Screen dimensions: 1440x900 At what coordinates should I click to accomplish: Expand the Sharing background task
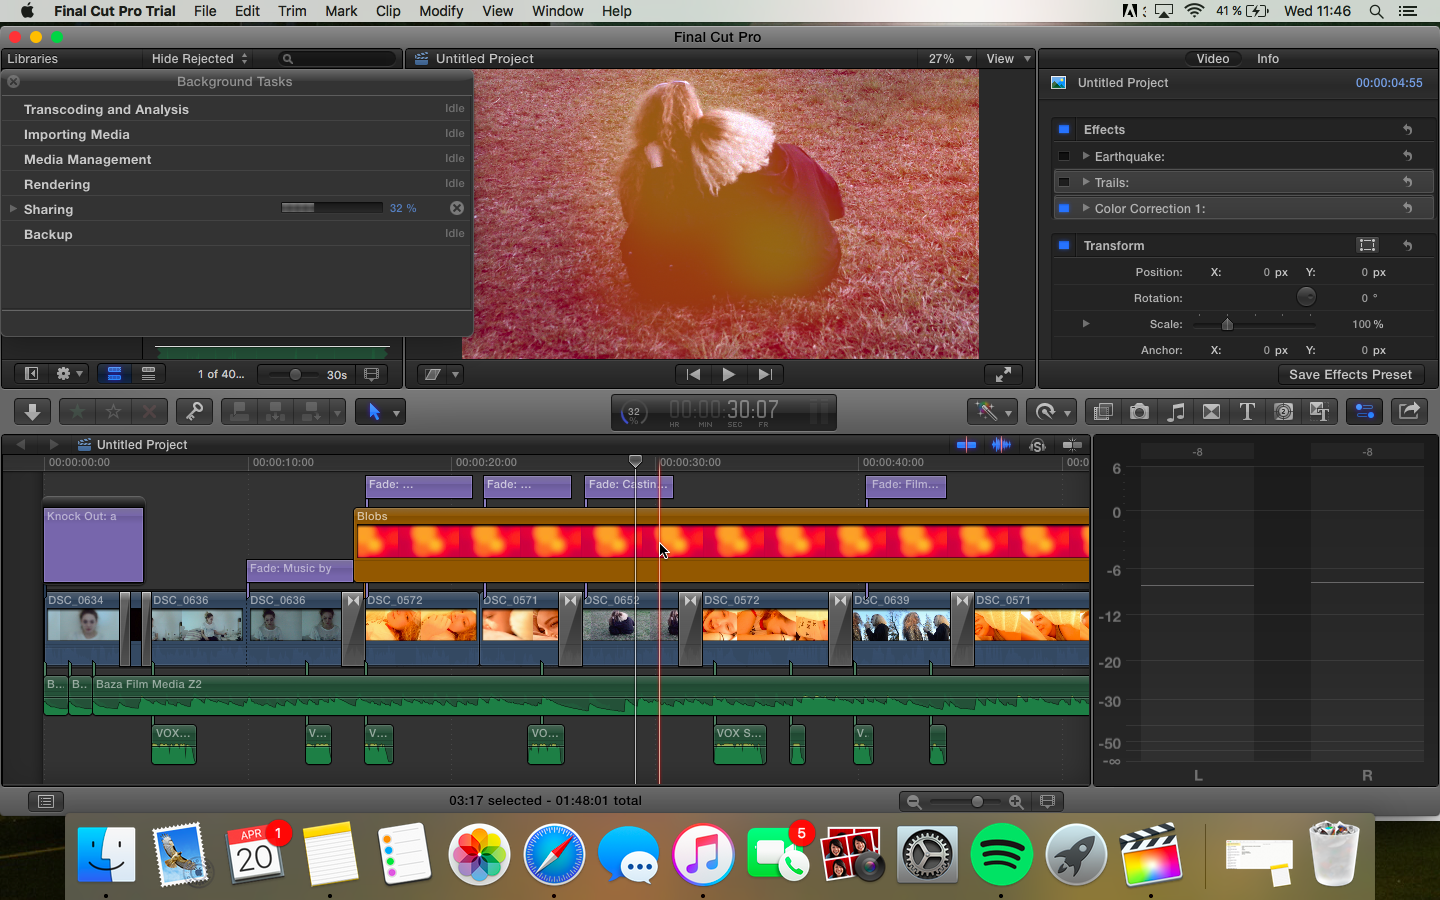(x=13, y=209)
